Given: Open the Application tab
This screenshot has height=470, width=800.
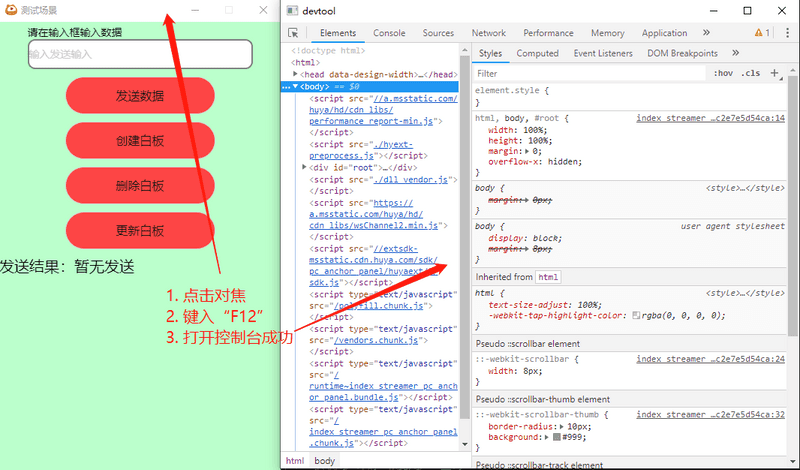Looking at the screenshot, I should click(664, 33).
